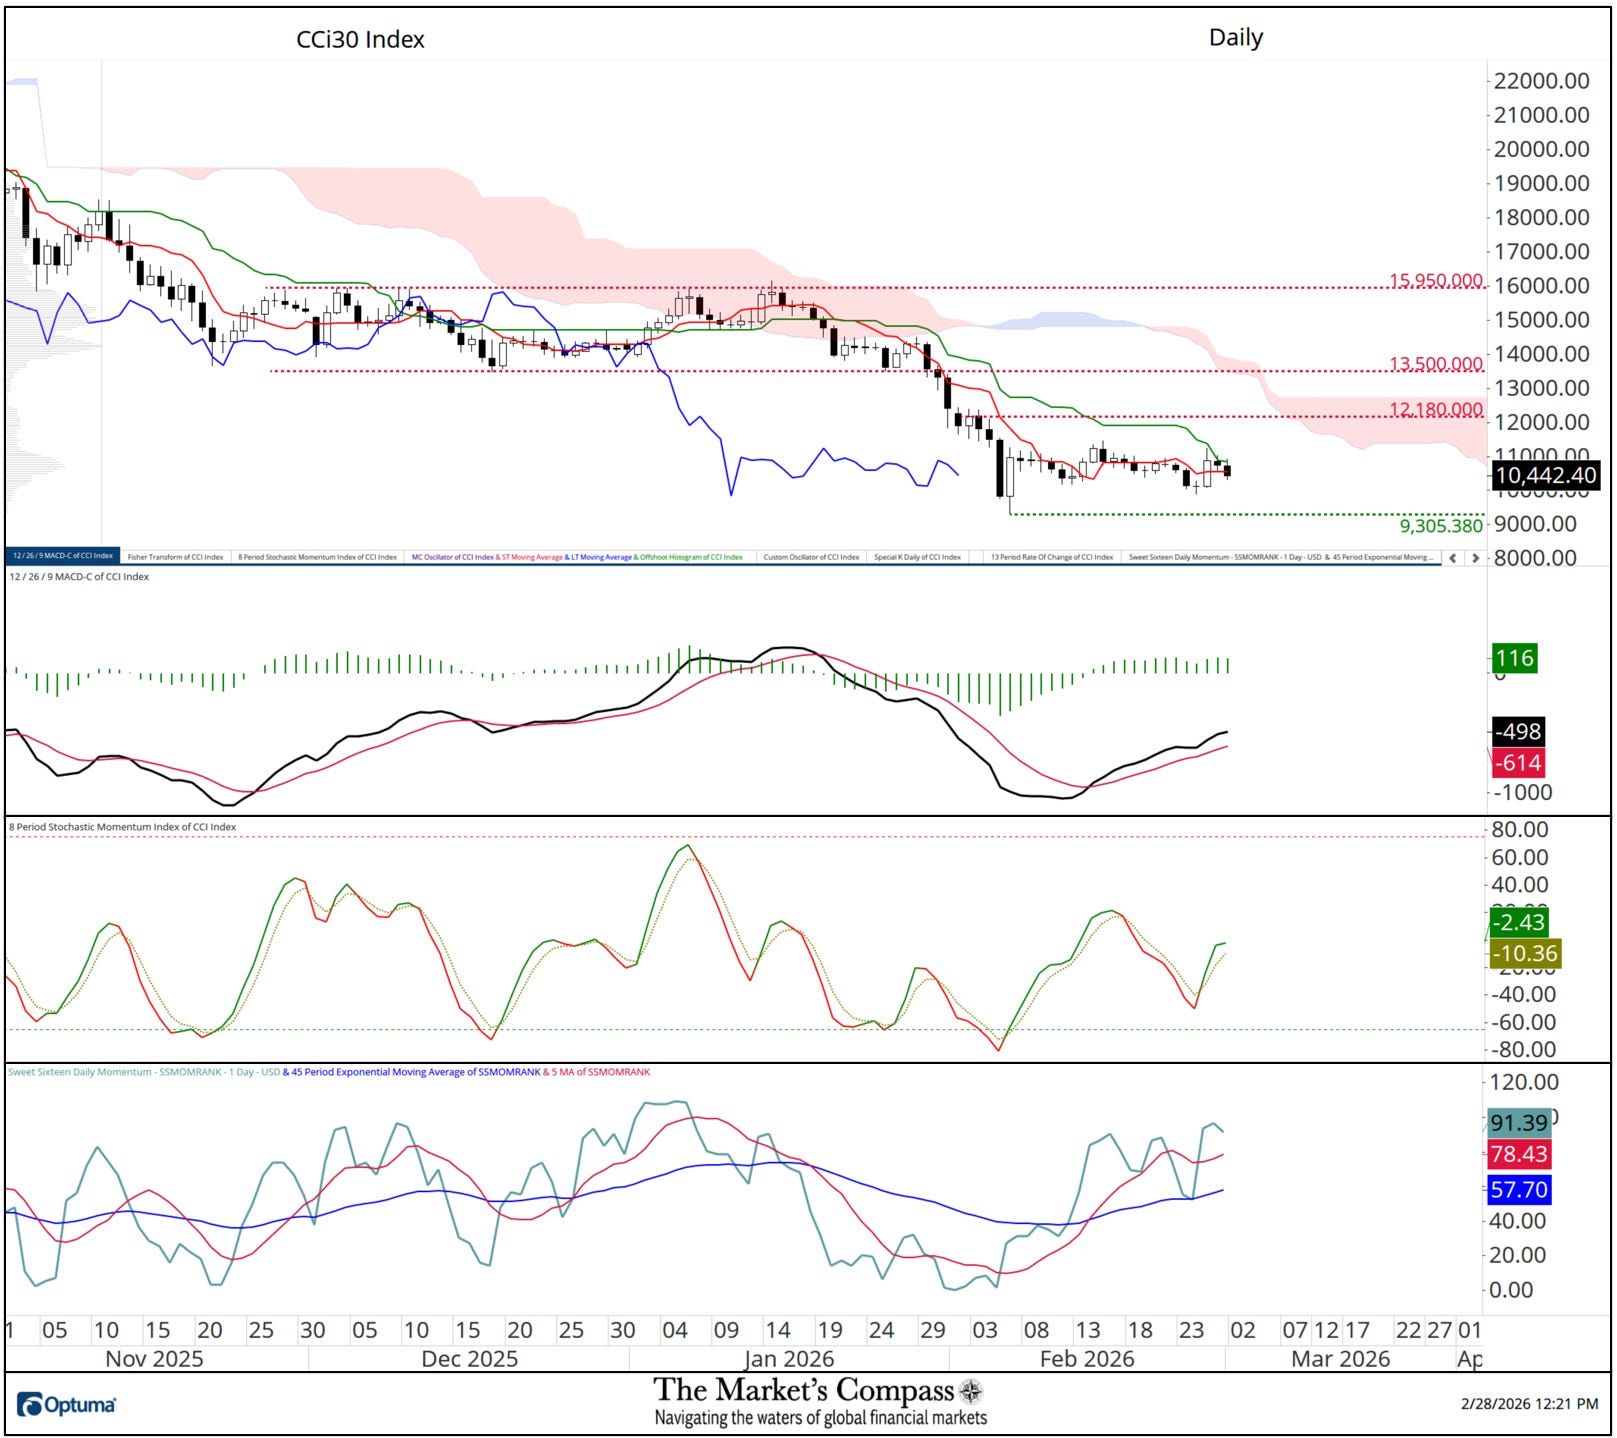This screenshot has width=1617, height=1438.
Task: Click The Market's Compass title text
Action: (804, 1390)
